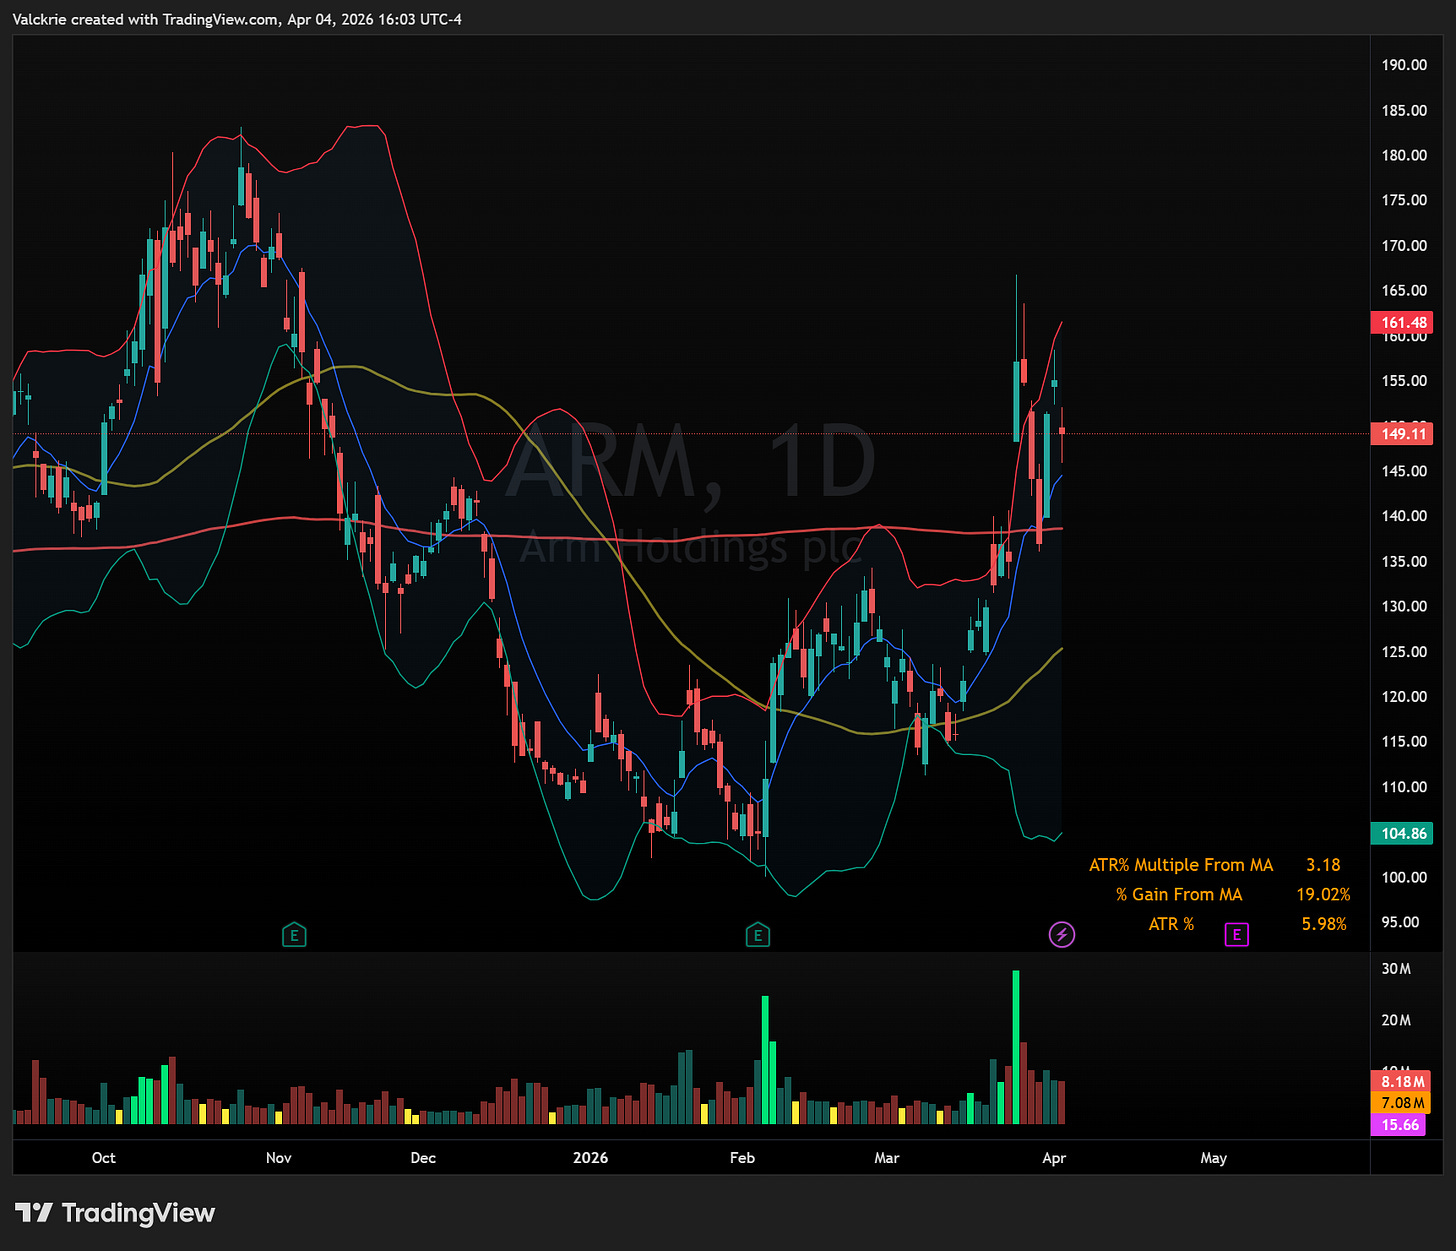Click the red 8.18M volume label
The image size is (1456, 1251).
tap(1403, 1082)
